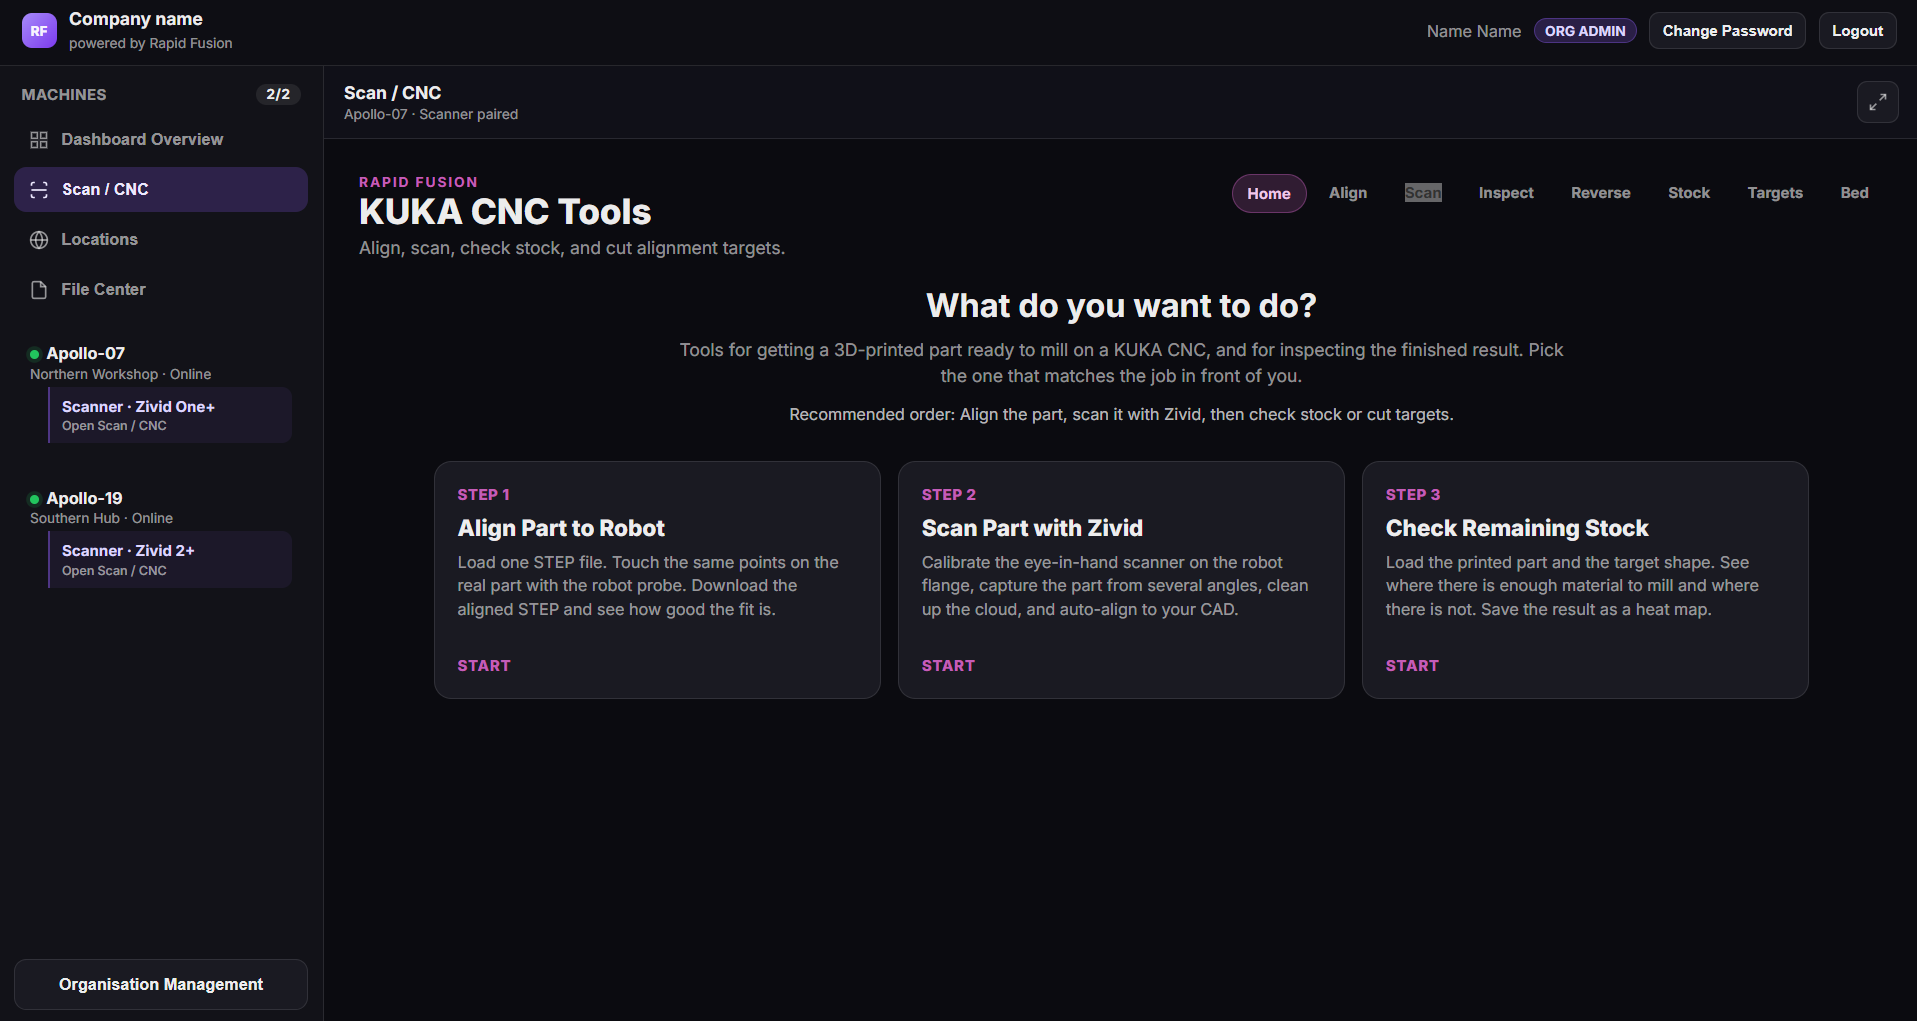Click 'powered by Rapid Fusion' text
This screenshot has height=1021, width=1917.
click(151, 44)
